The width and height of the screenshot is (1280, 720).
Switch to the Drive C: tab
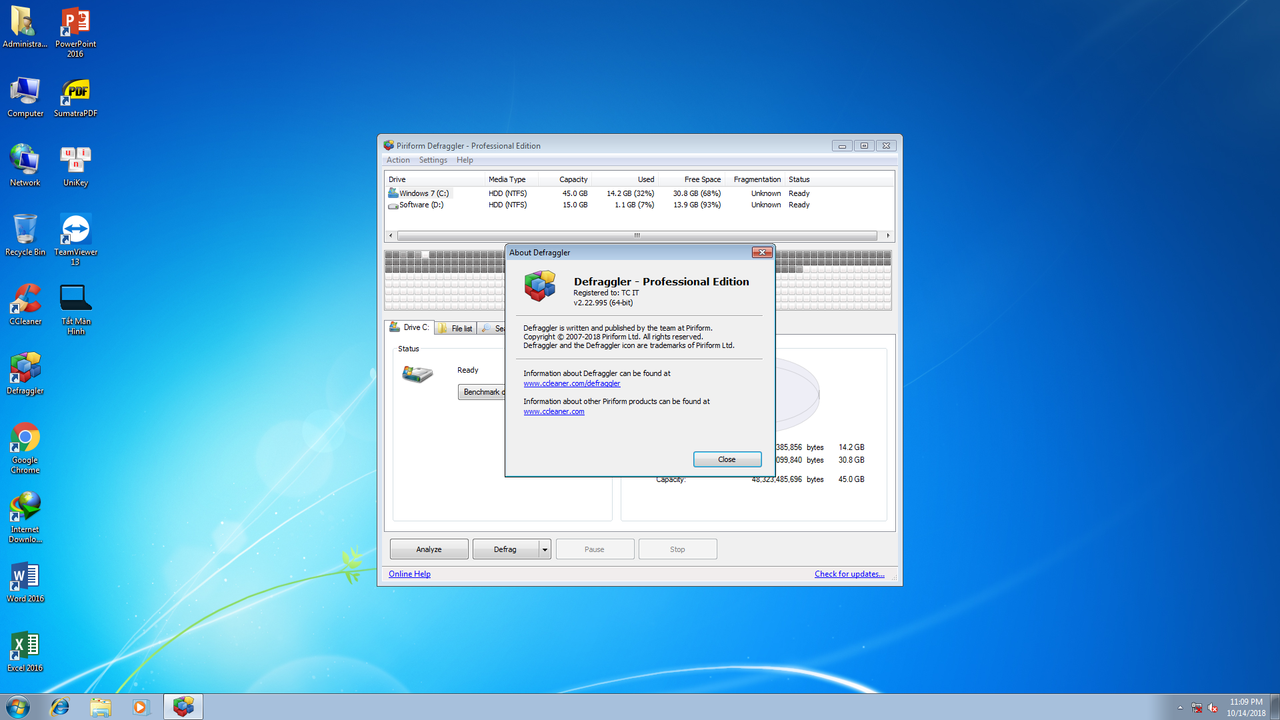tap(410, 327)
